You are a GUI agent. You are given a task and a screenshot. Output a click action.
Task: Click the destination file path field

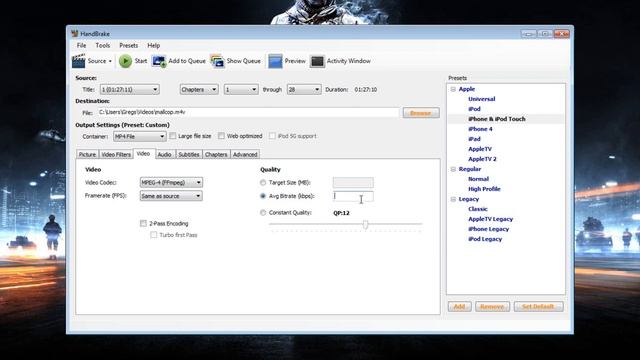tap(248, 112)
